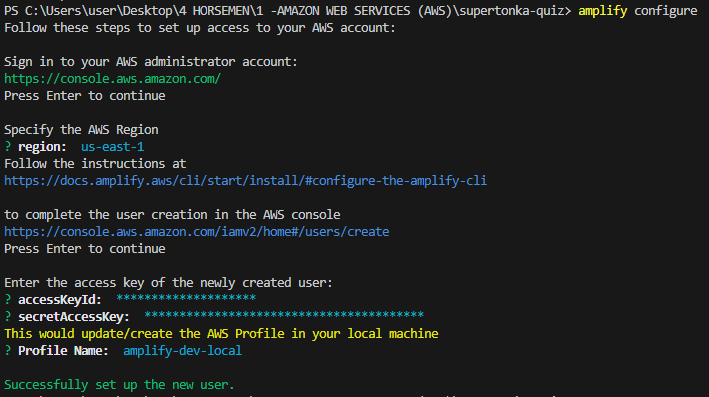
Task: Click the profile name 'amplify-dev-local'
Action: tap(182, 350)
